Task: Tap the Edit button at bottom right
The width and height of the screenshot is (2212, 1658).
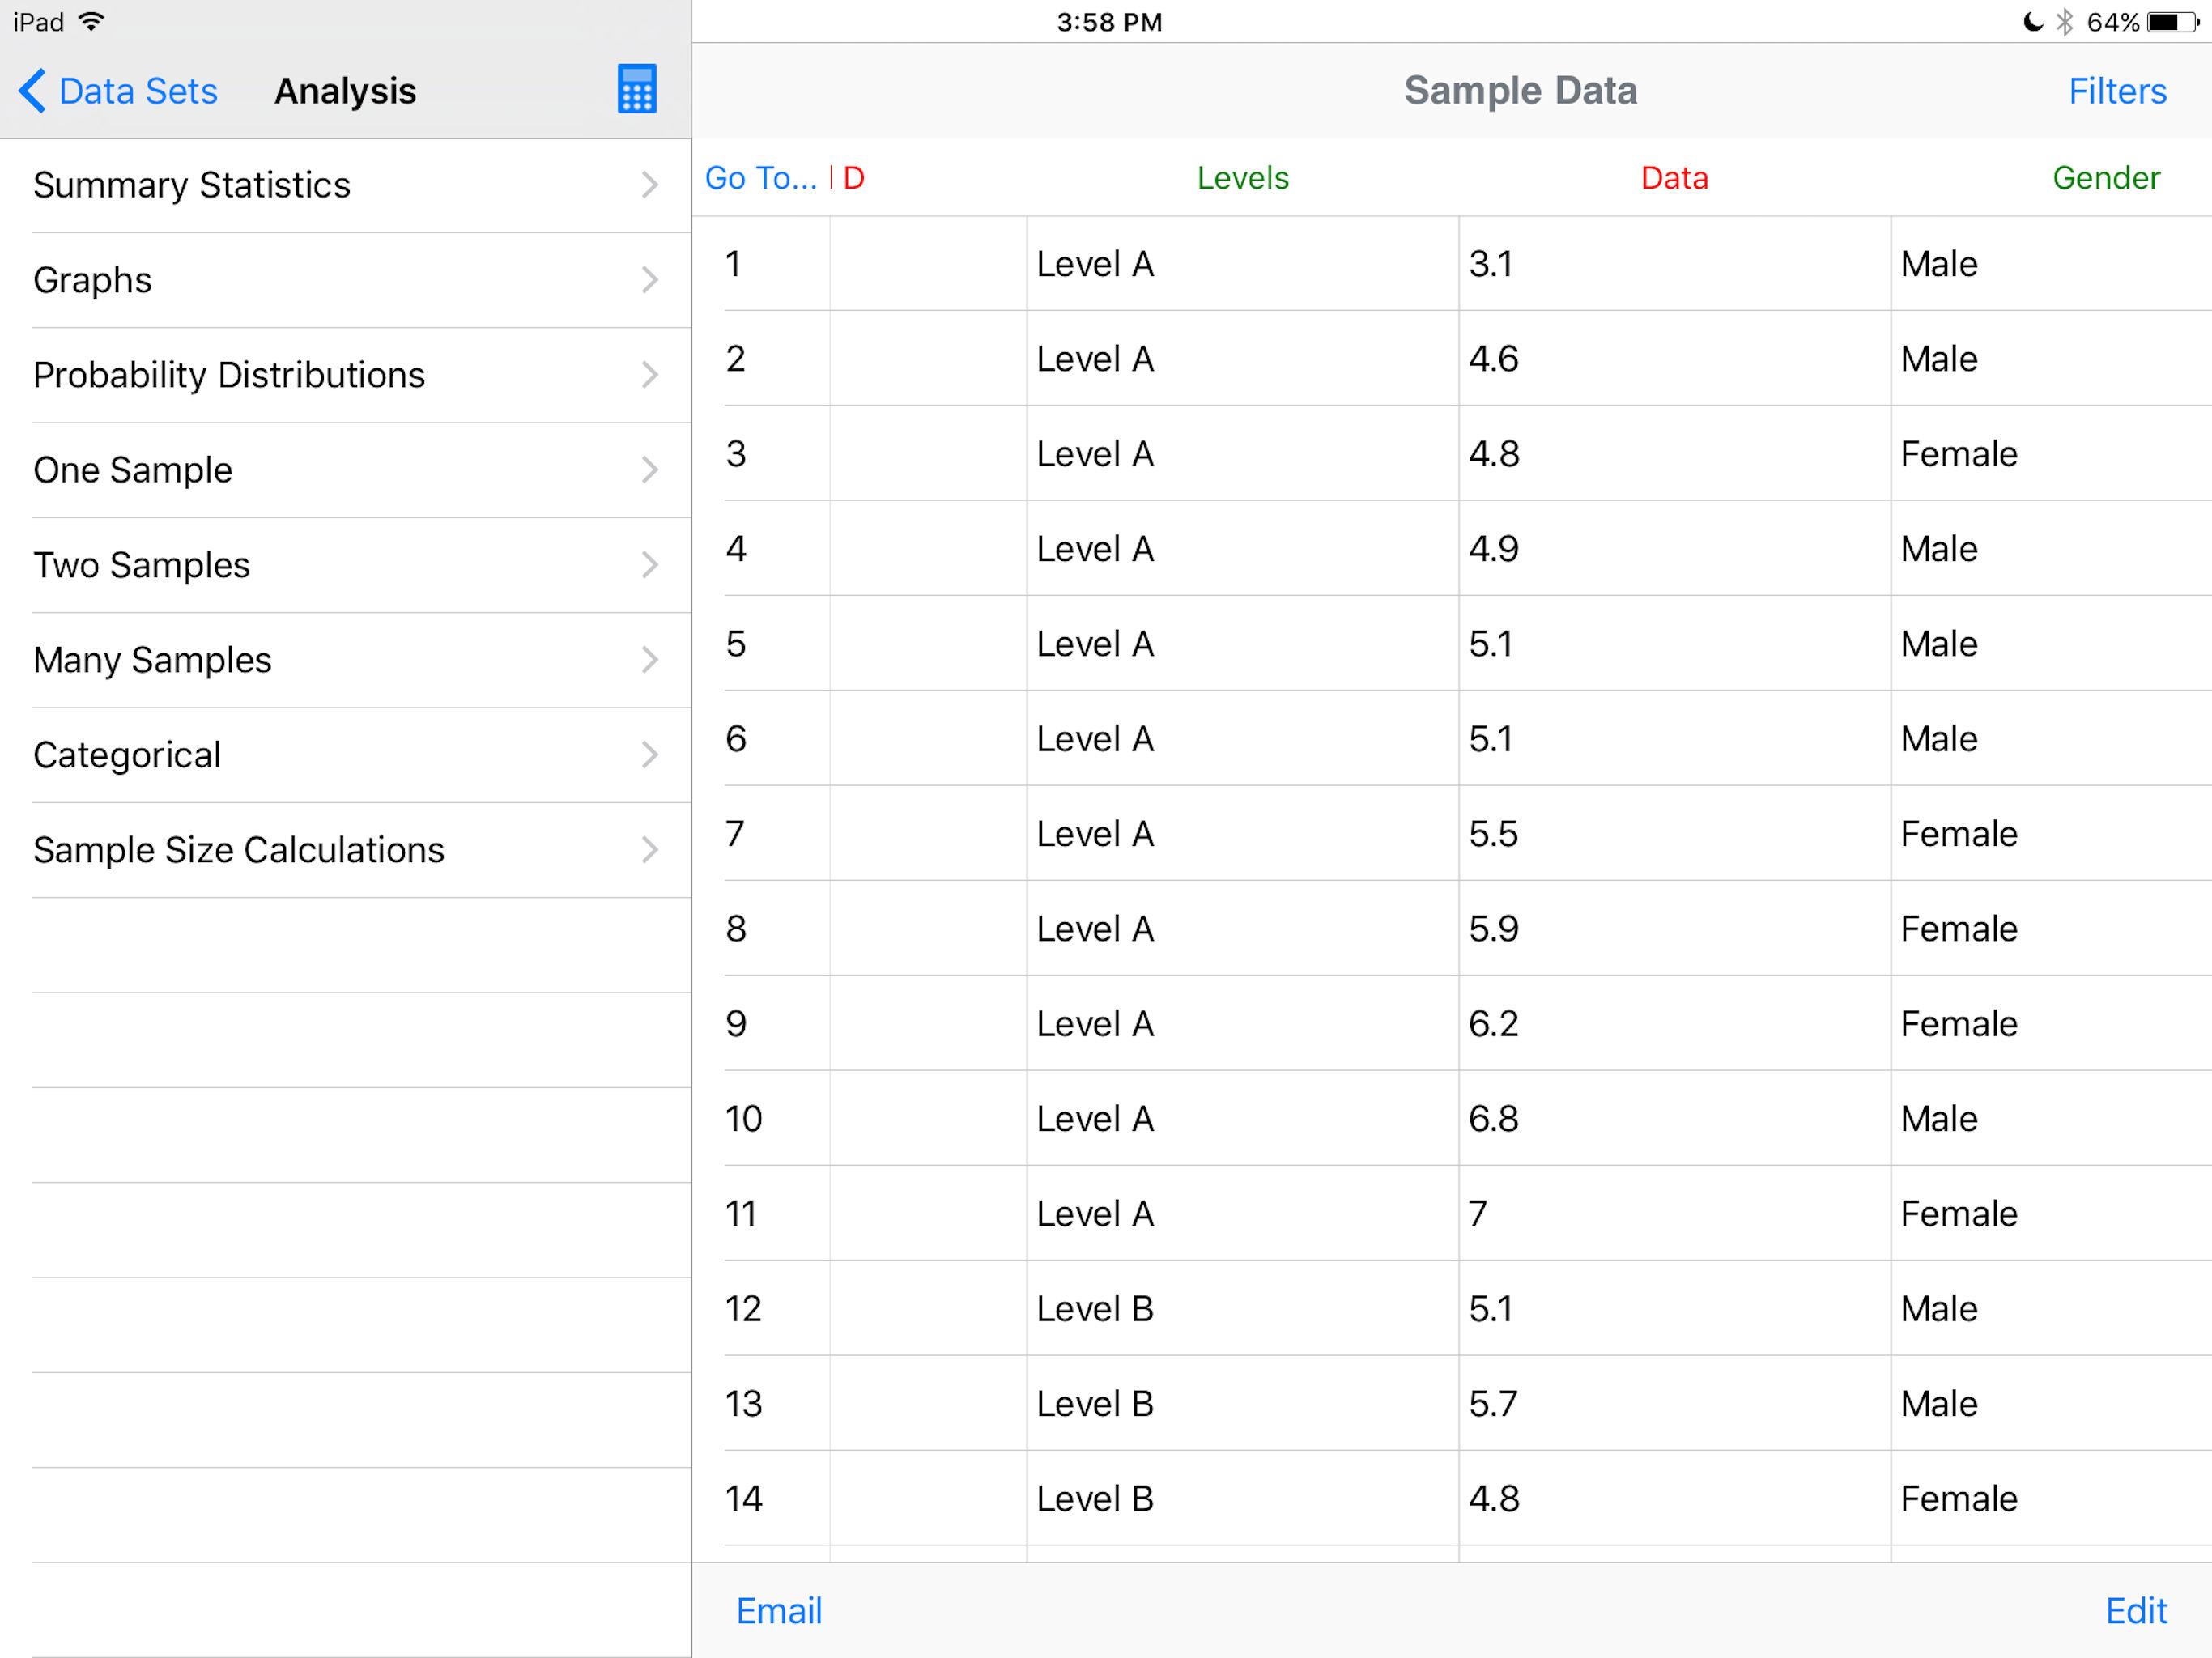Action: (2136, 1610)
